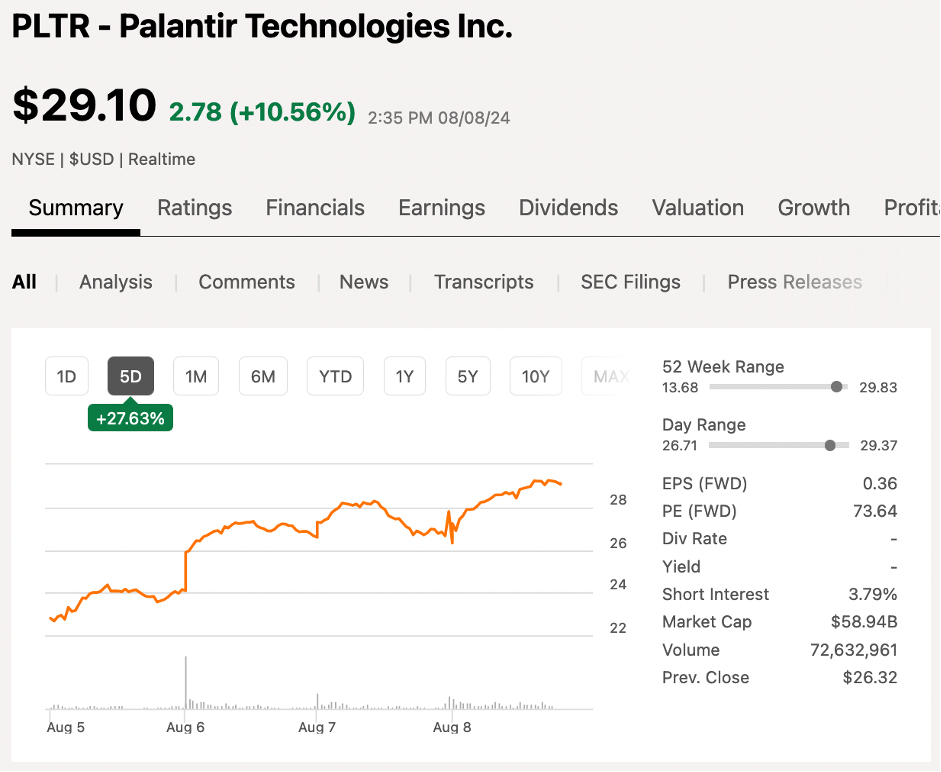Viewport: 941px width, 772px height.
Task: Show the Comments filter
Action: (247, 282)
